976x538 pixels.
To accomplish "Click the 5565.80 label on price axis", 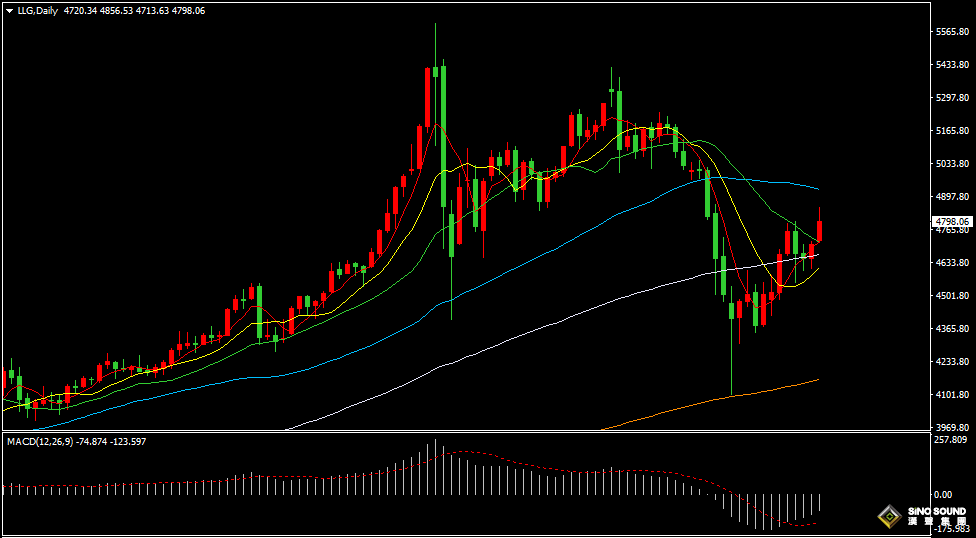I will coord(951,32).
